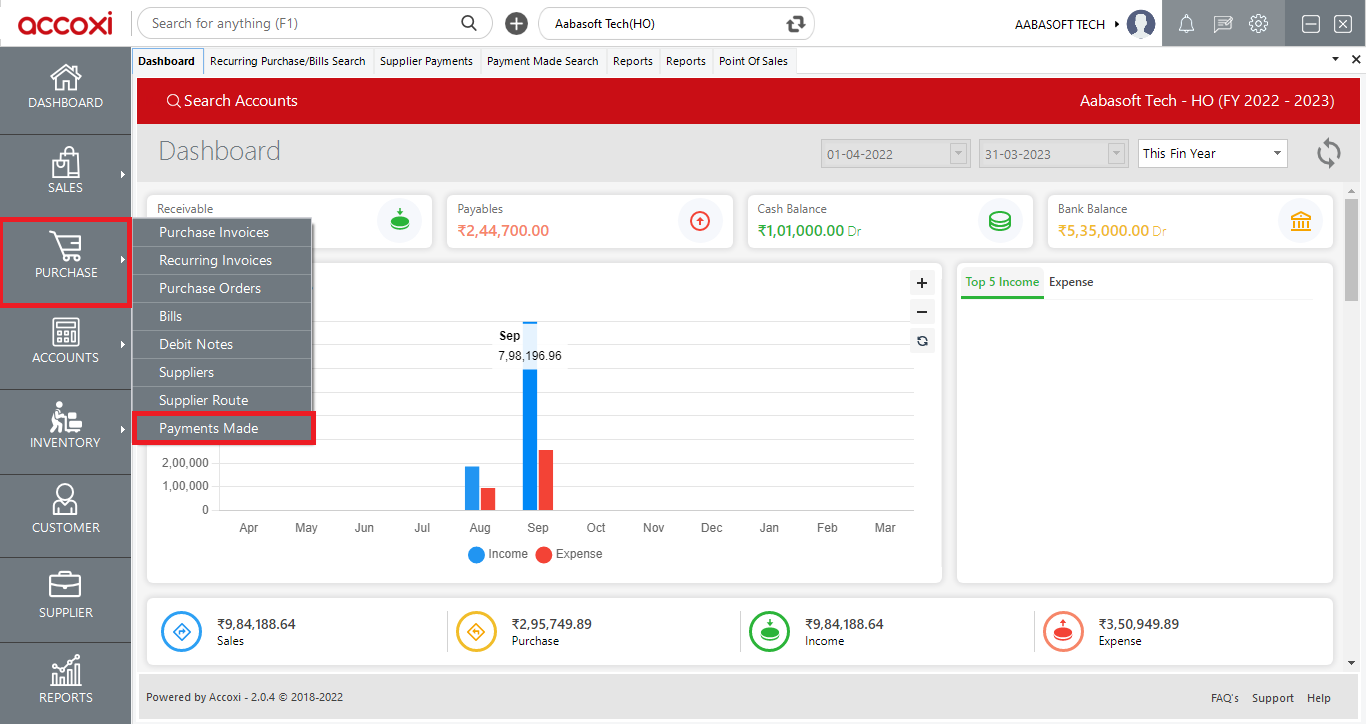Reset chart with the refresh button
Screen dimensions: 1366x724
pos(922,341)
